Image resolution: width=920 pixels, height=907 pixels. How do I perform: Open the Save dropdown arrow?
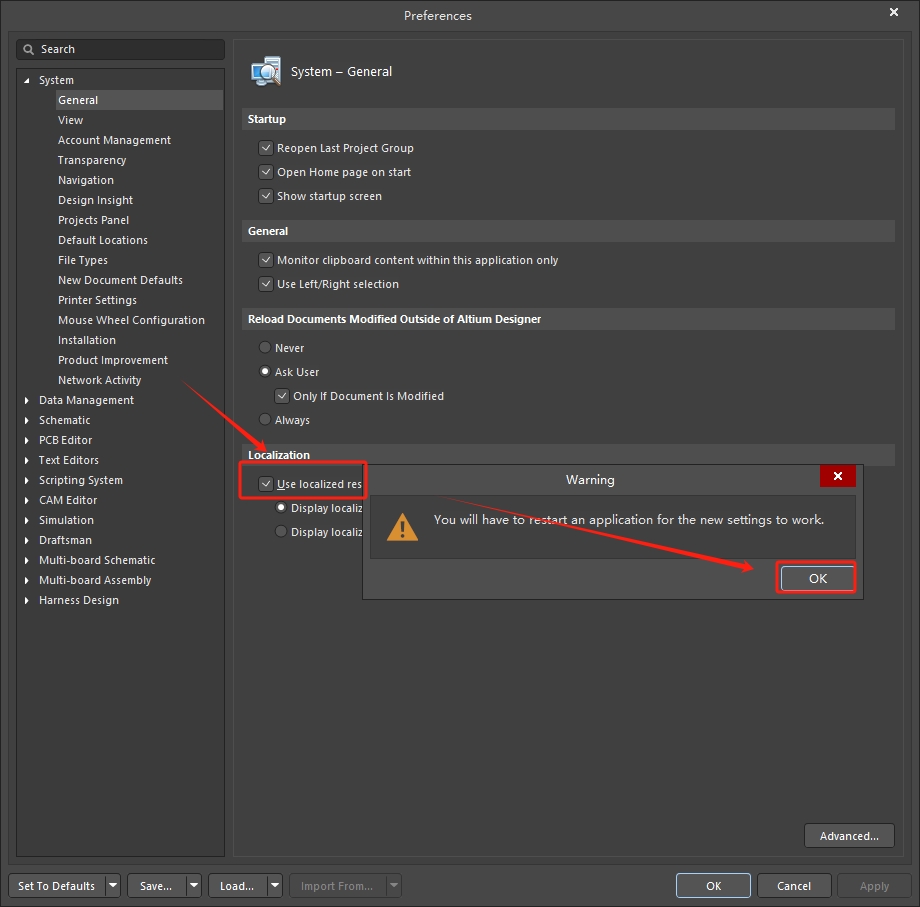[194, 885]
